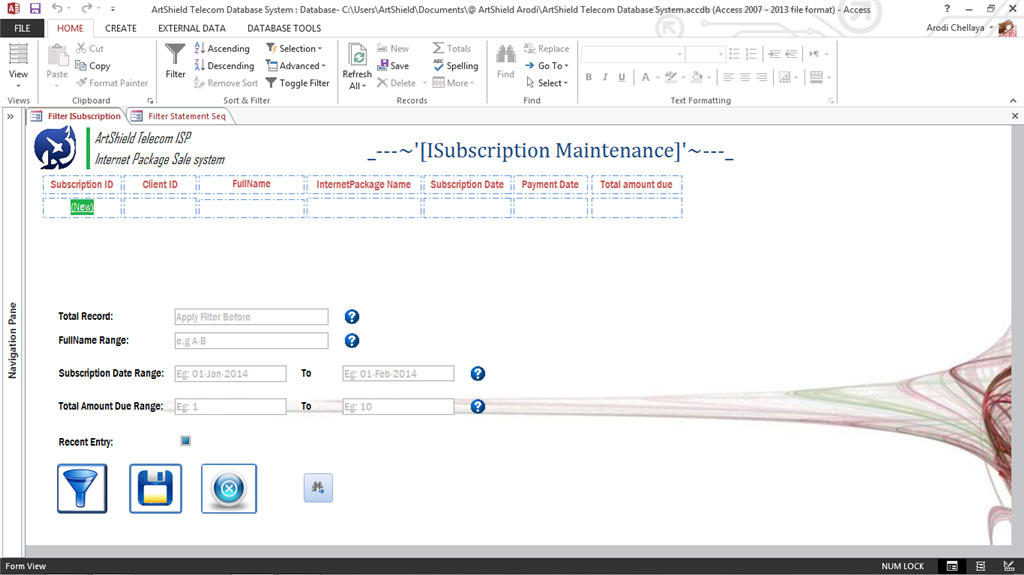Click Form View icon in status bar
Viewport: 1024px width, 575px height.
point(952,566)
